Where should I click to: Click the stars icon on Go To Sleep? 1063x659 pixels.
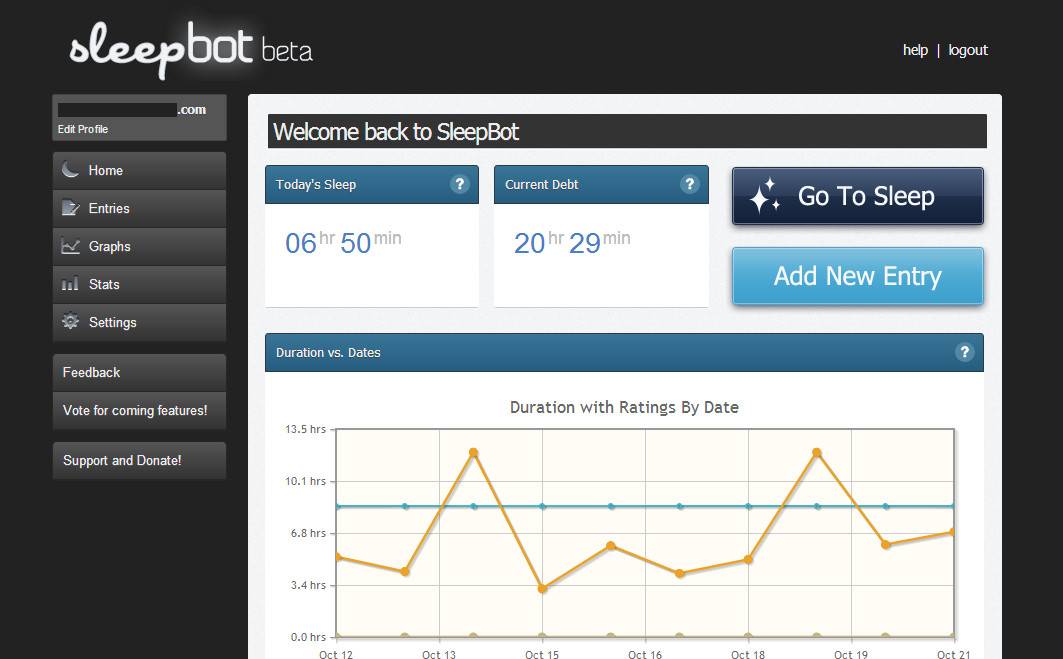(765, 196)
